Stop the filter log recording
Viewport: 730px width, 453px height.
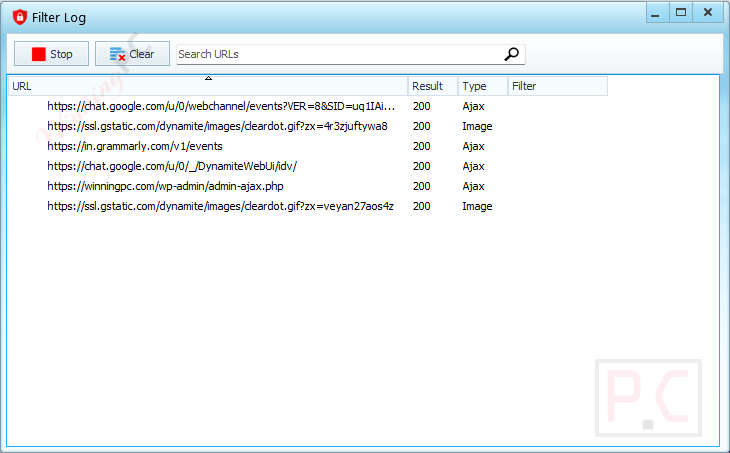click(51, 54)
